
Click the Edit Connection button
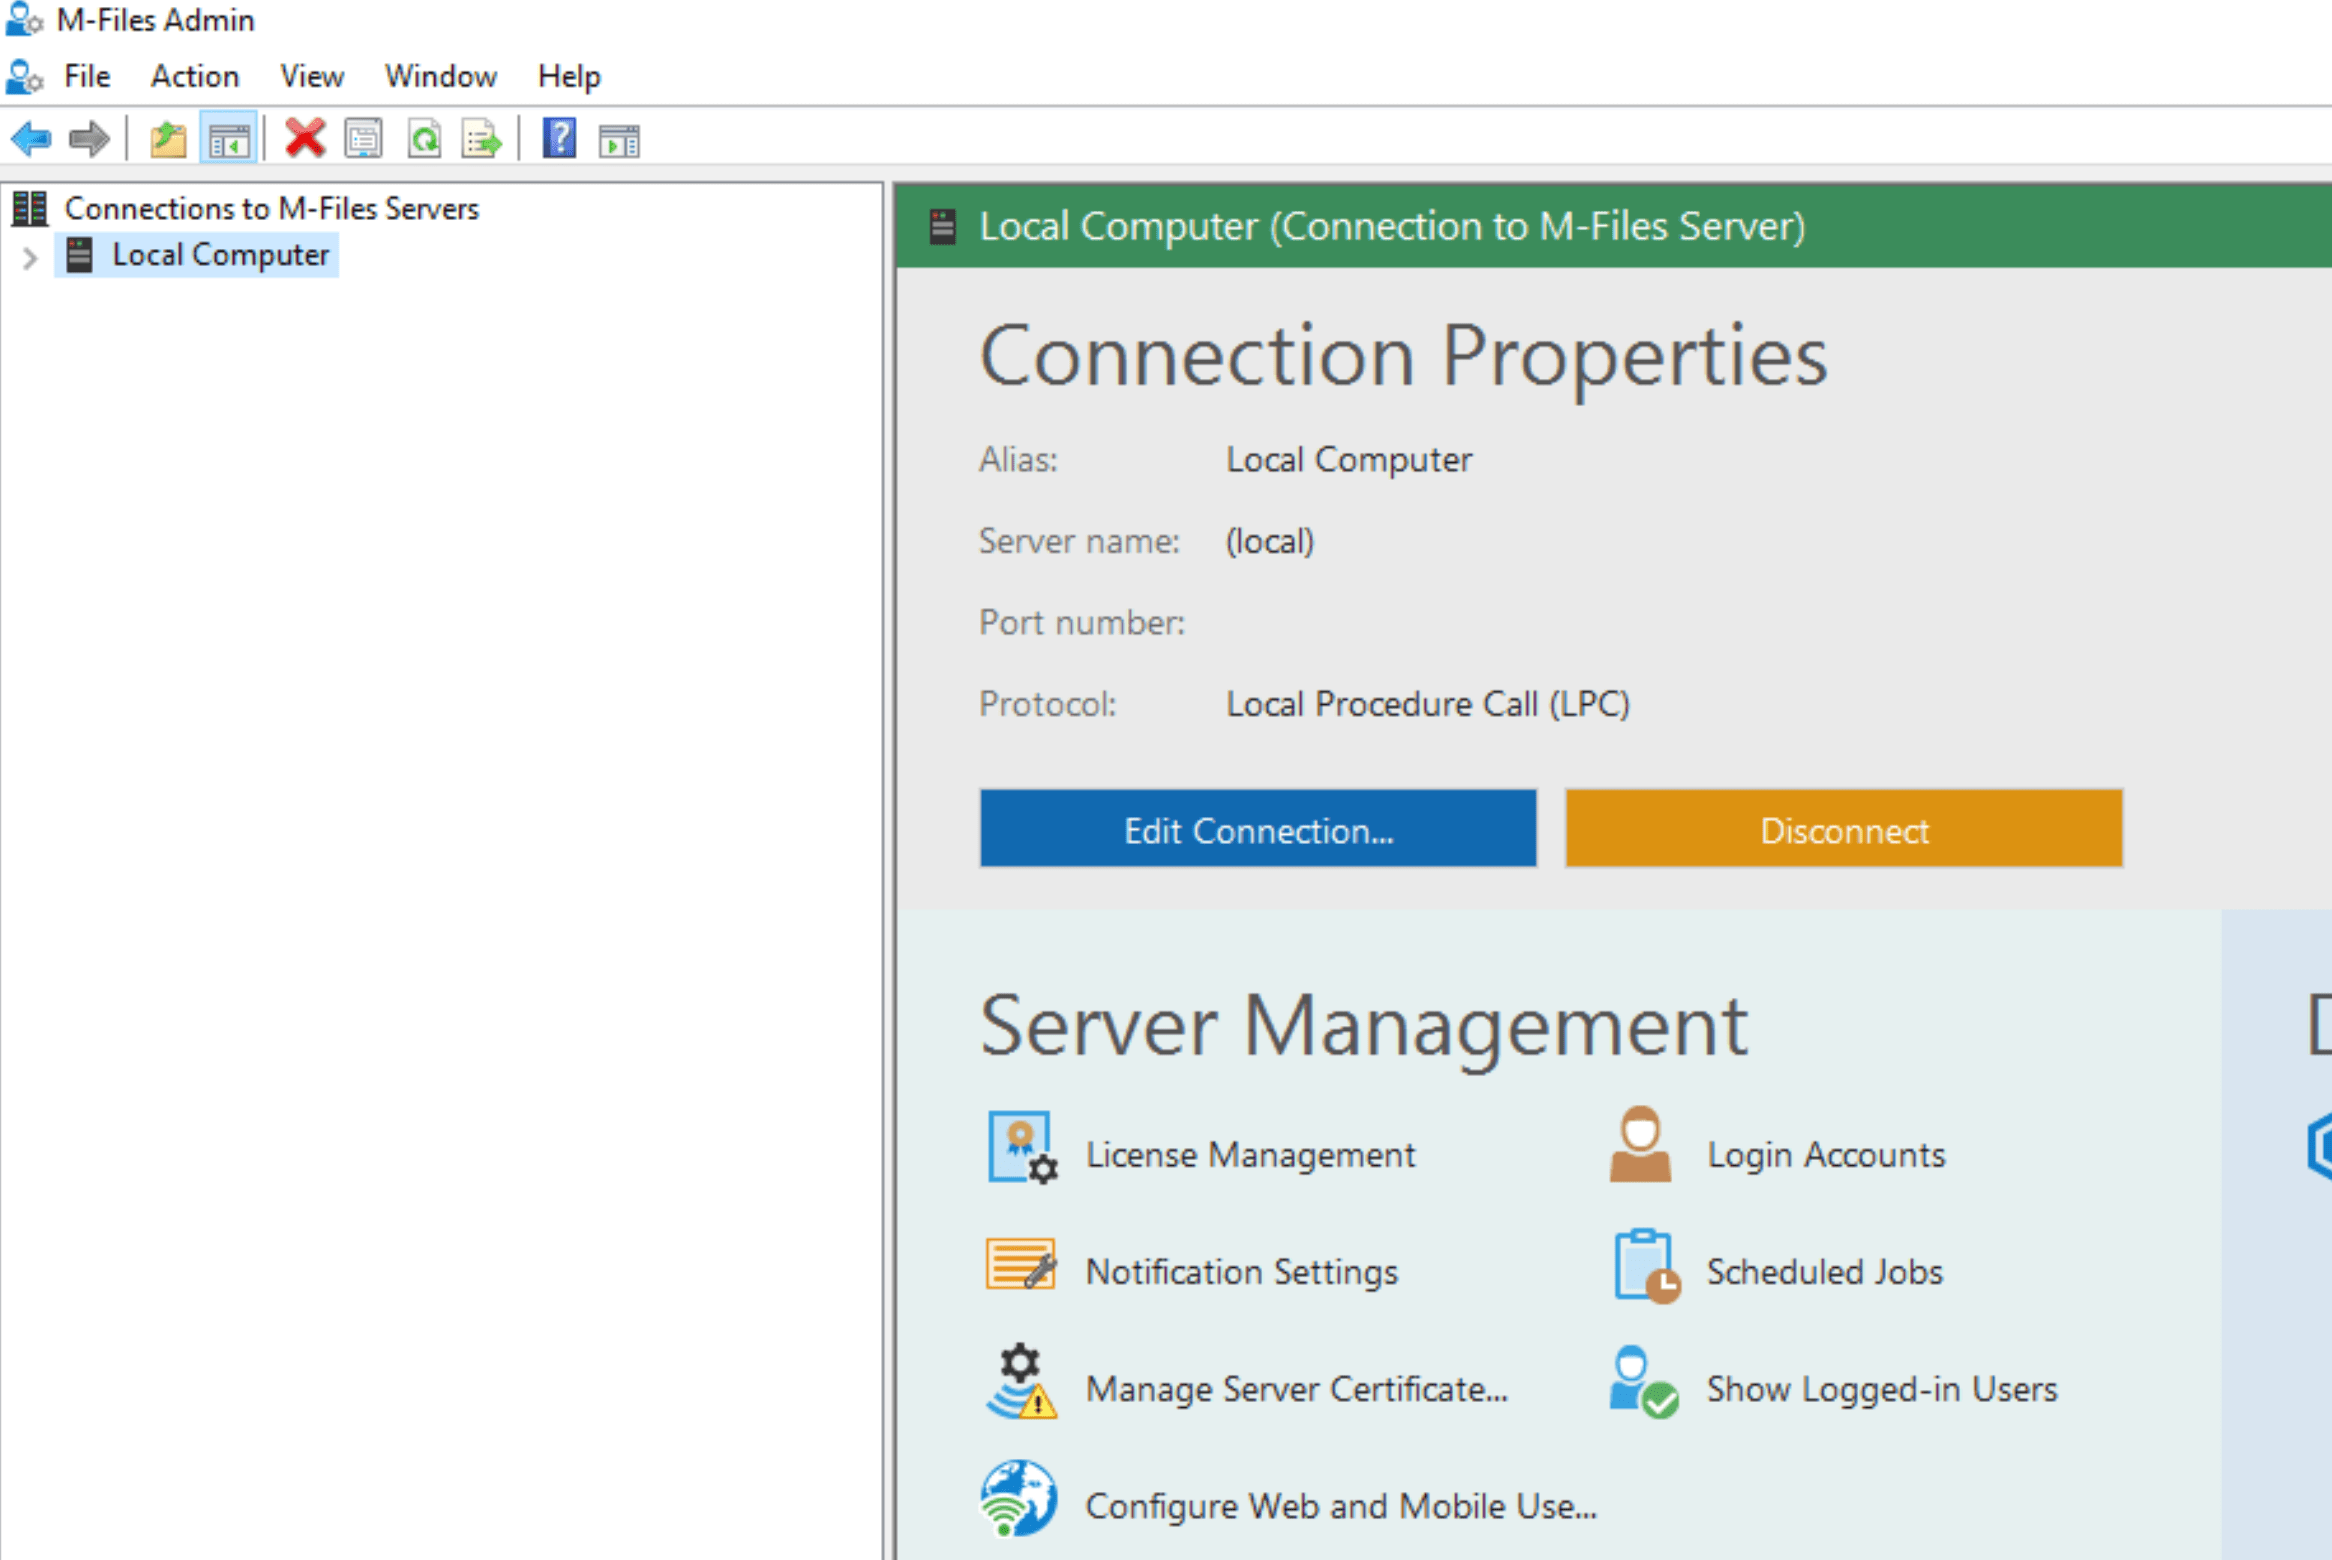point(1257,829)
